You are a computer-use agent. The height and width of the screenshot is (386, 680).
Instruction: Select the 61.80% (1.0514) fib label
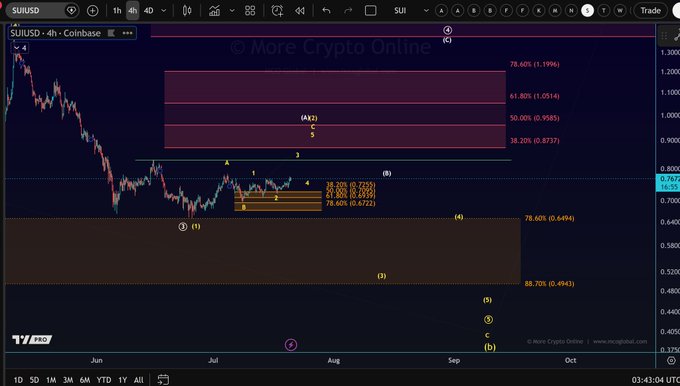tap(534, 96)
